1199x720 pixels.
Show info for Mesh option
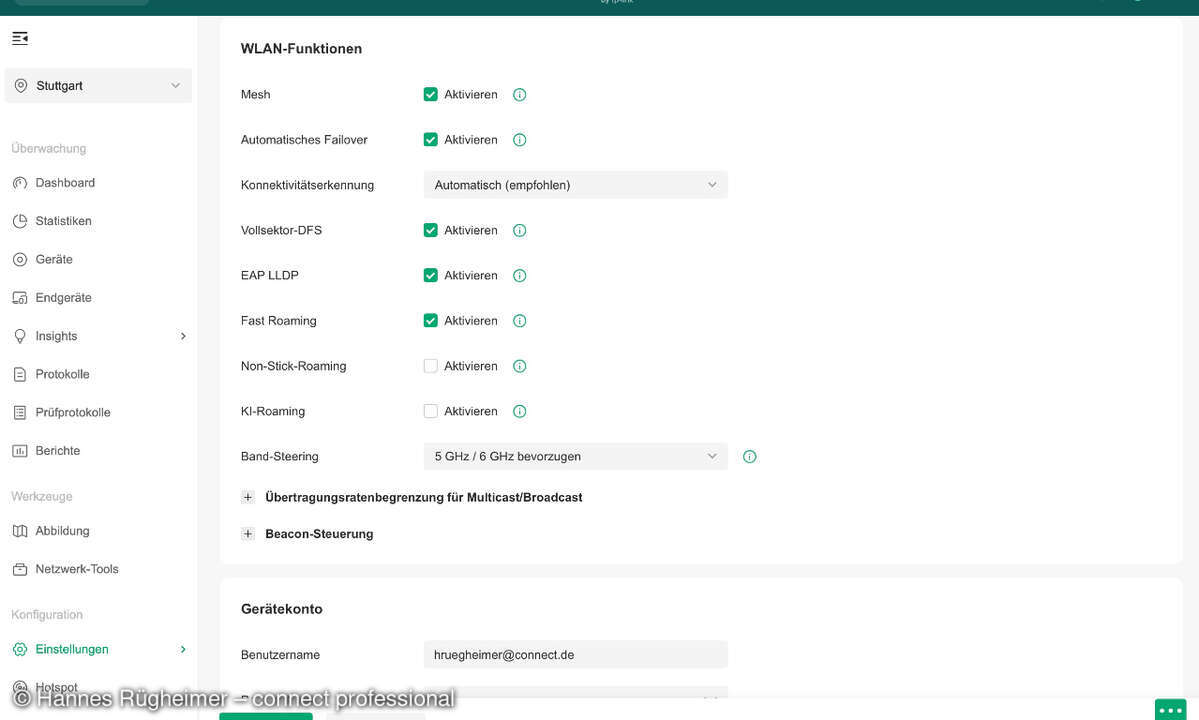519,95
